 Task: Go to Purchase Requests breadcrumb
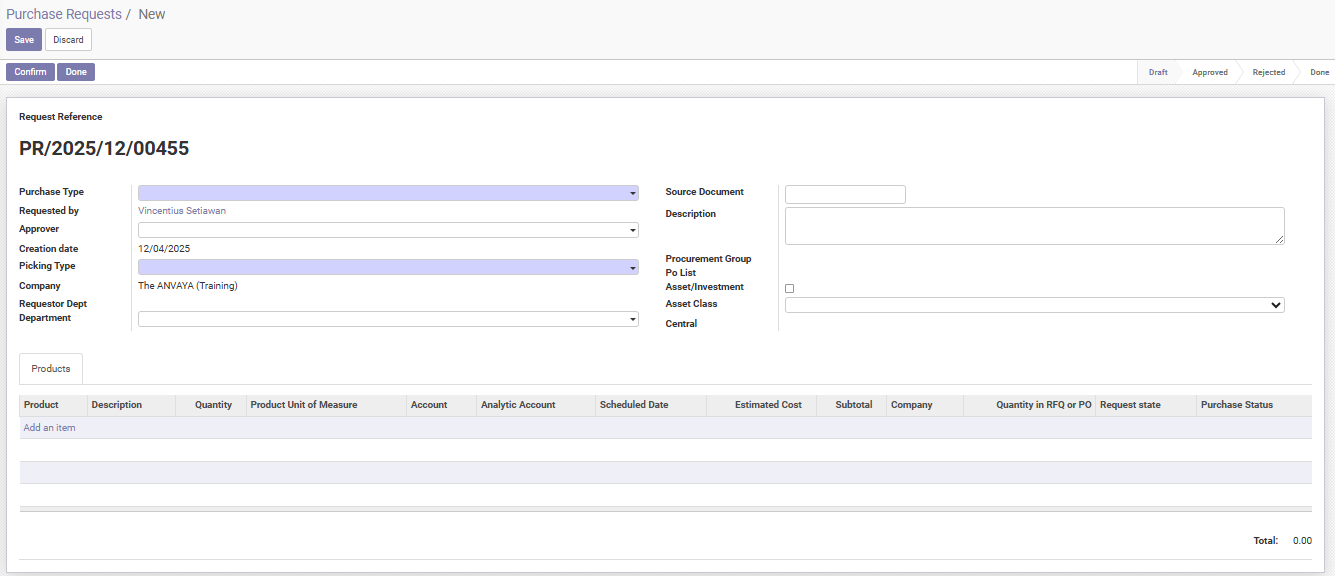point(64,14)
